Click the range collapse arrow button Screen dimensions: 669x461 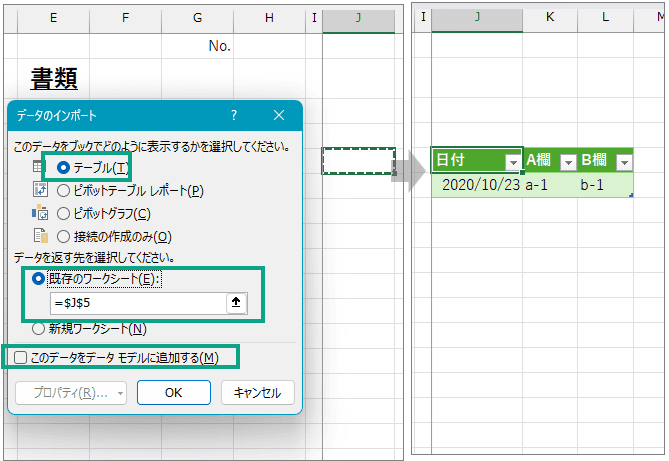[236, 304]
